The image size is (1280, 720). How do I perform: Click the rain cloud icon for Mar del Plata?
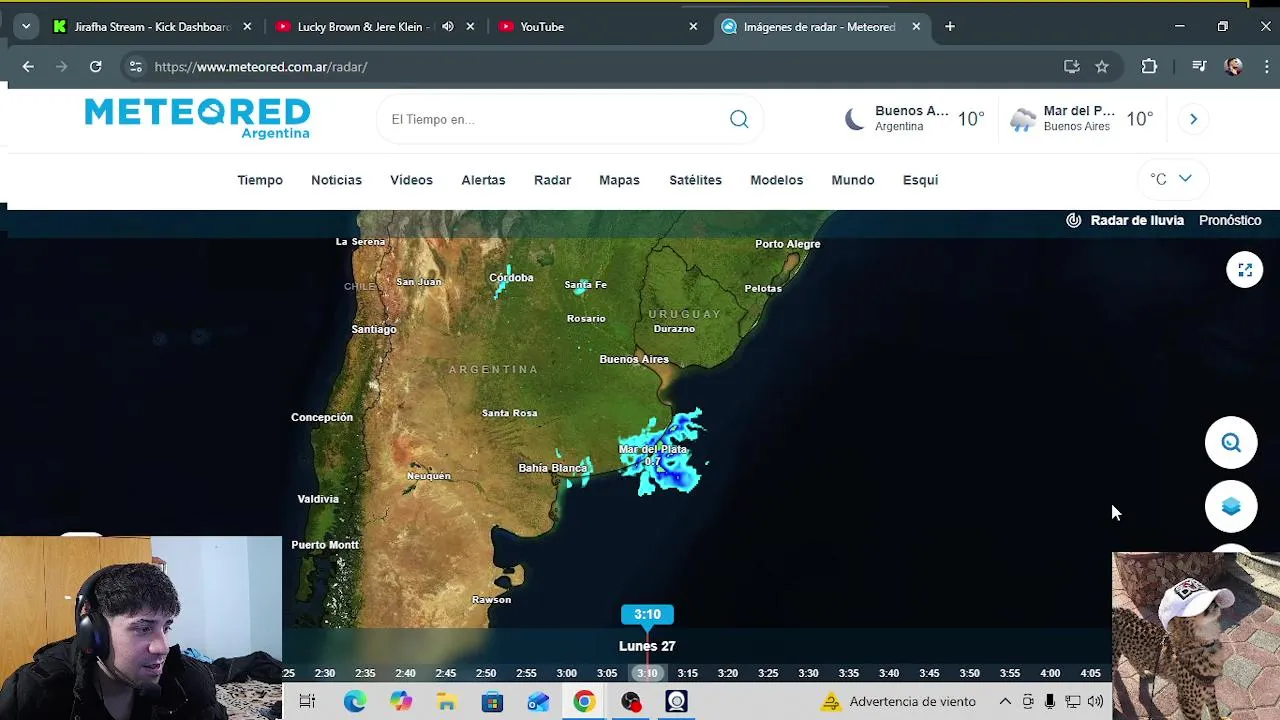tap(1023, 120)
